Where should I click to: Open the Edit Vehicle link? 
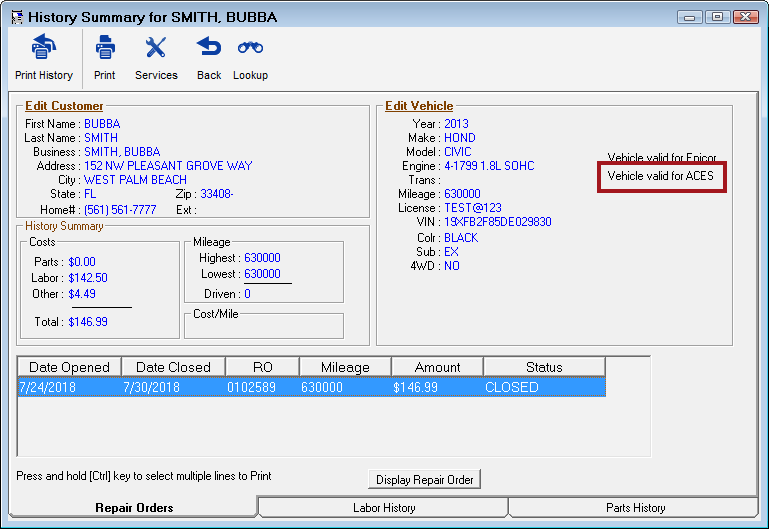pyautogui.click(x=419, y=106)
